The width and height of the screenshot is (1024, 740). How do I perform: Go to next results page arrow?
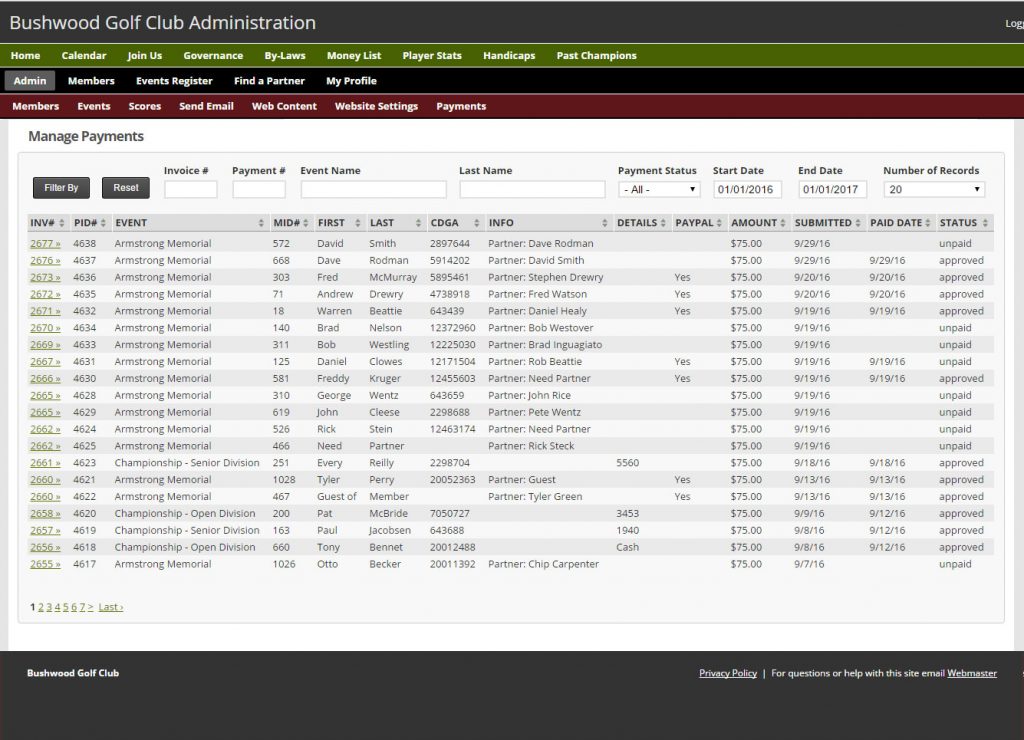pos(91,607)
